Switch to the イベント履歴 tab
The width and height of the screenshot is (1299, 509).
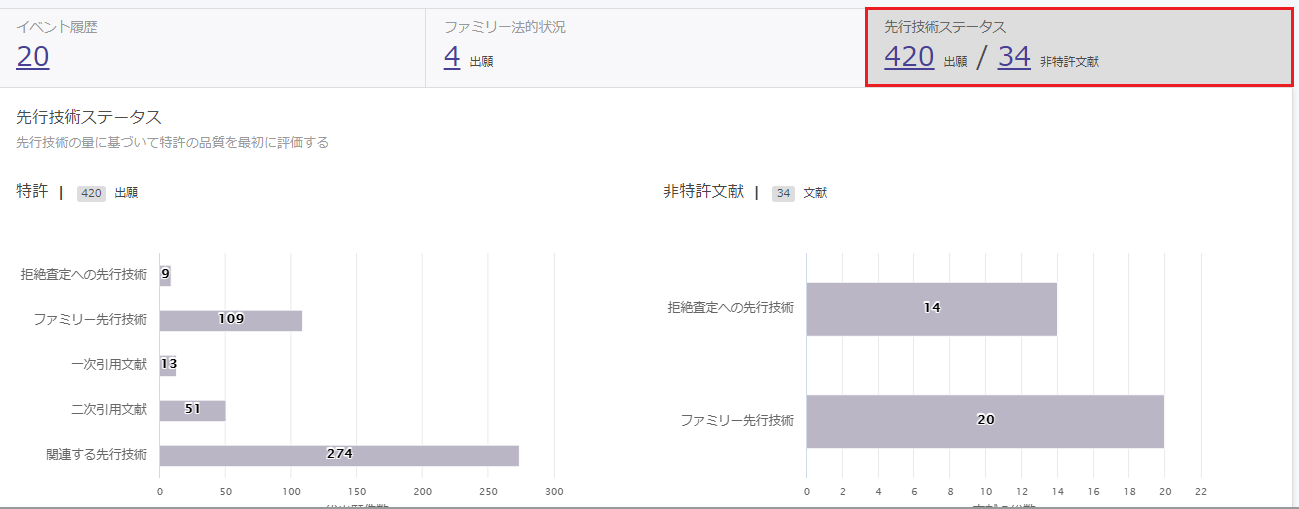pyautogui.click(x=213, y=48)
